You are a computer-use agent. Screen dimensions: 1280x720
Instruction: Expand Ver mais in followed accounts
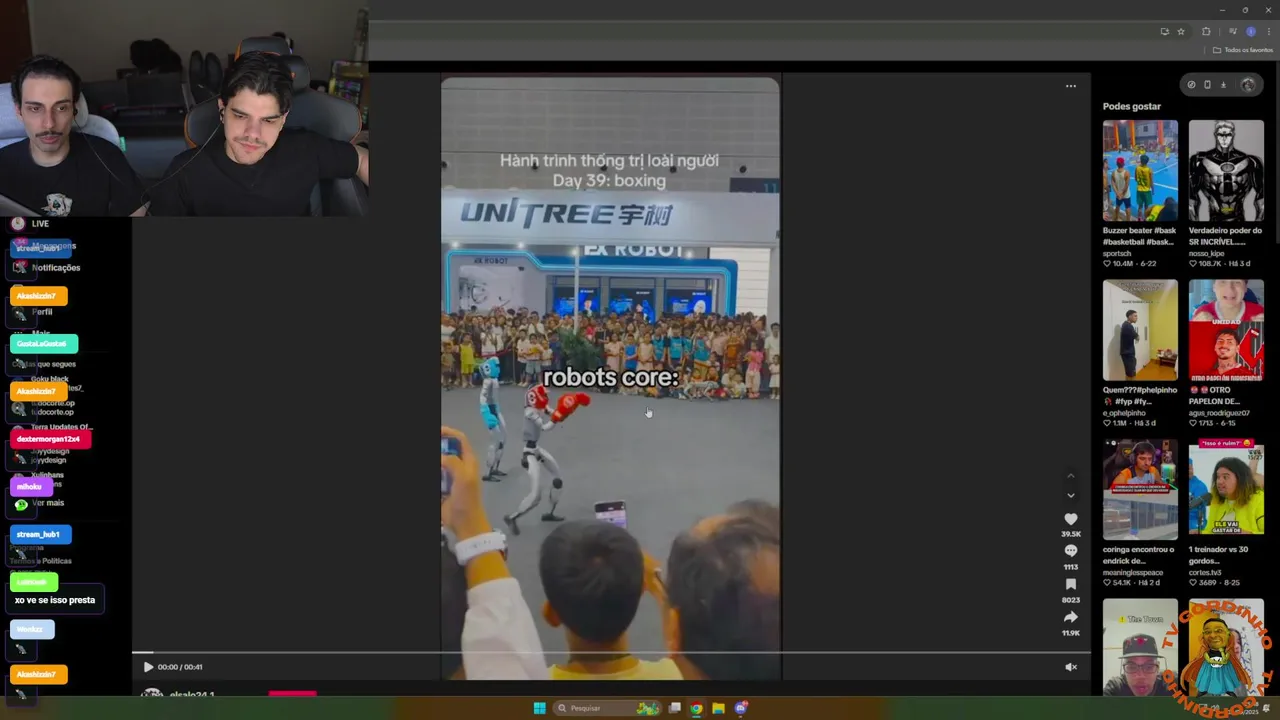click(x=48, y=503)
